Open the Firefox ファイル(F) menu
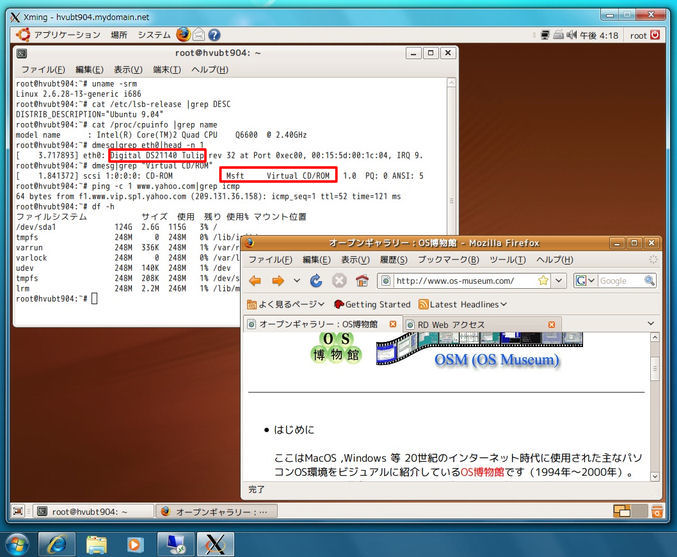677x557 pixels. [271, 260]
